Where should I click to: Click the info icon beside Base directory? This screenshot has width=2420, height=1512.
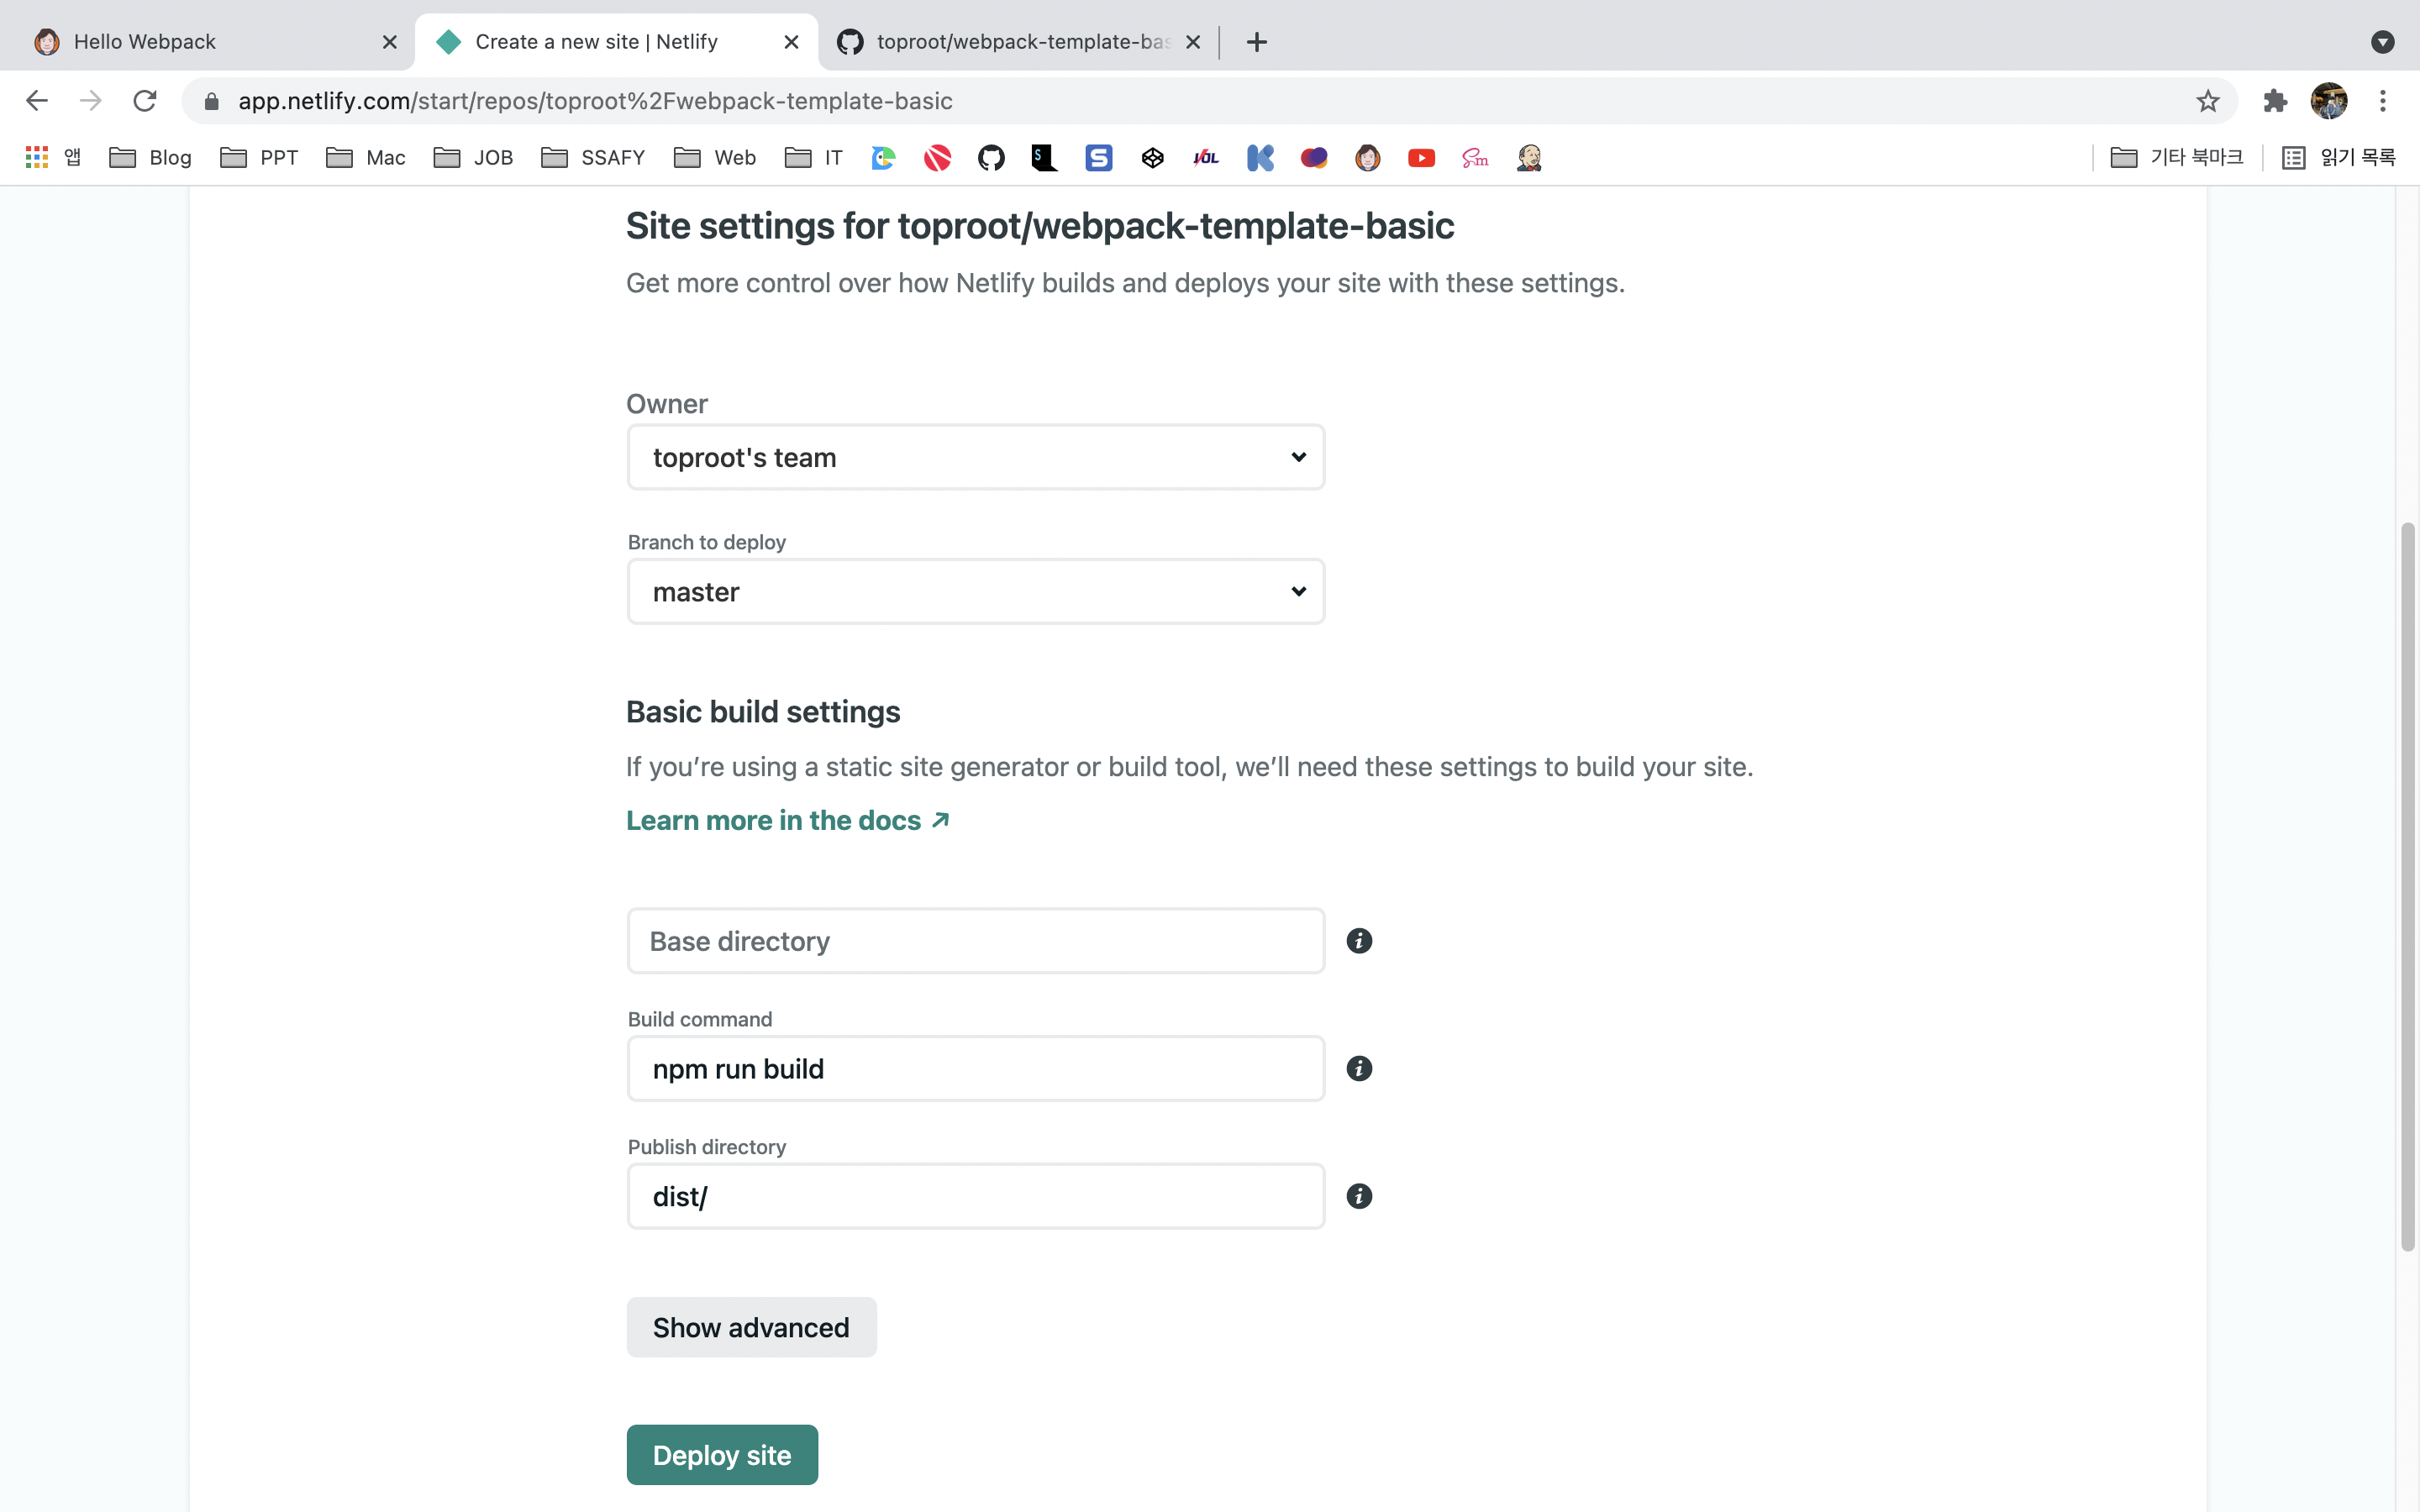click(x=1358, y=940)
